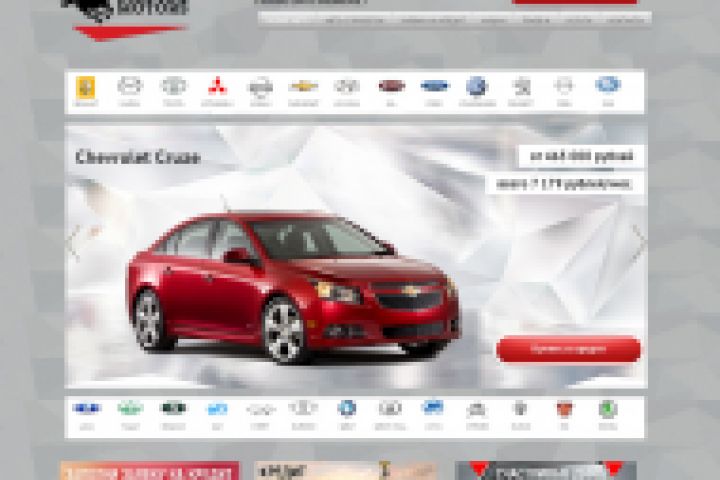Open the Chevrolet Cruze heading
The image size is (720, 480).
(138, 157)
